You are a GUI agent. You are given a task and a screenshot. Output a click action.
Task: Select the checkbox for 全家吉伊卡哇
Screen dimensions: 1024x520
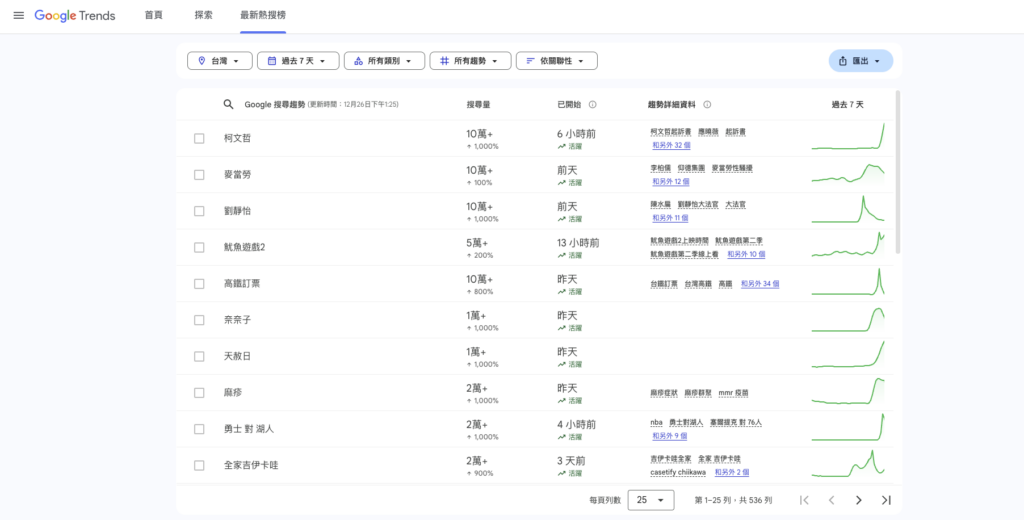[x=199, y=466]
